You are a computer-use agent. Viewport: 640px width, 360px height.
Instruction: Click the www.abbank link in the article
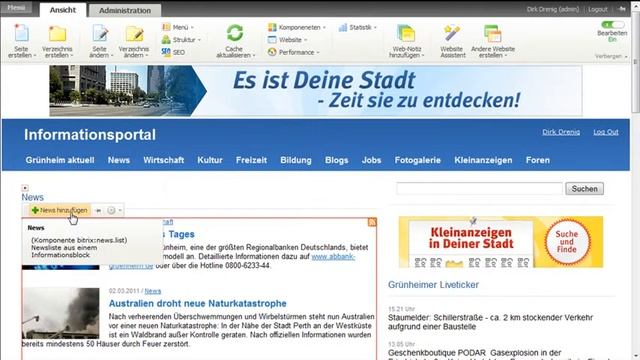point(333,256)
